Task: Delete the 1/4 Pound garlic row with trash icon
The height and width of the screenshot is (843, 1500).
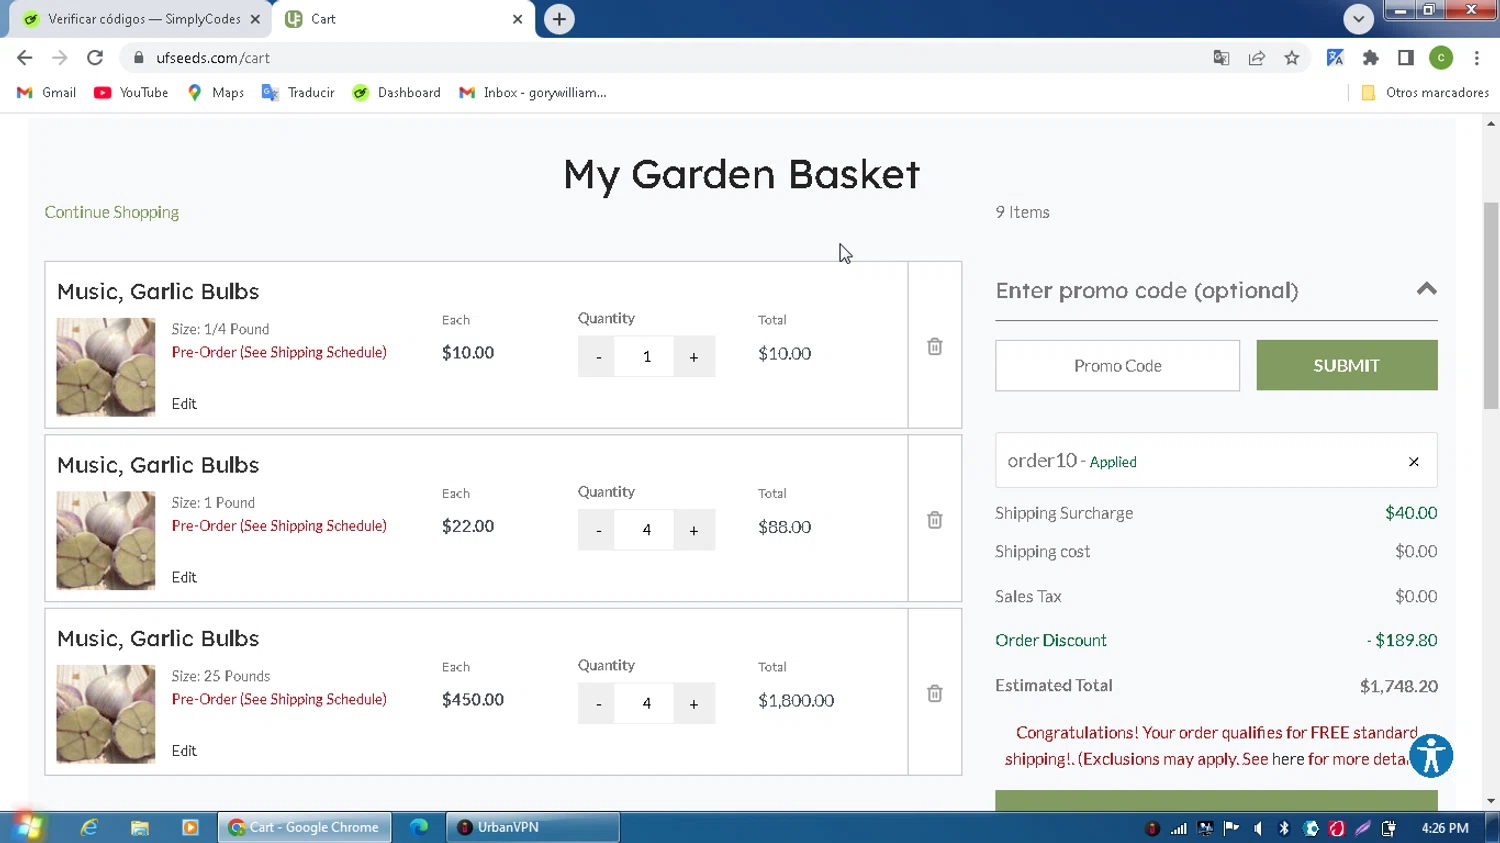Action: coord(934,347)
